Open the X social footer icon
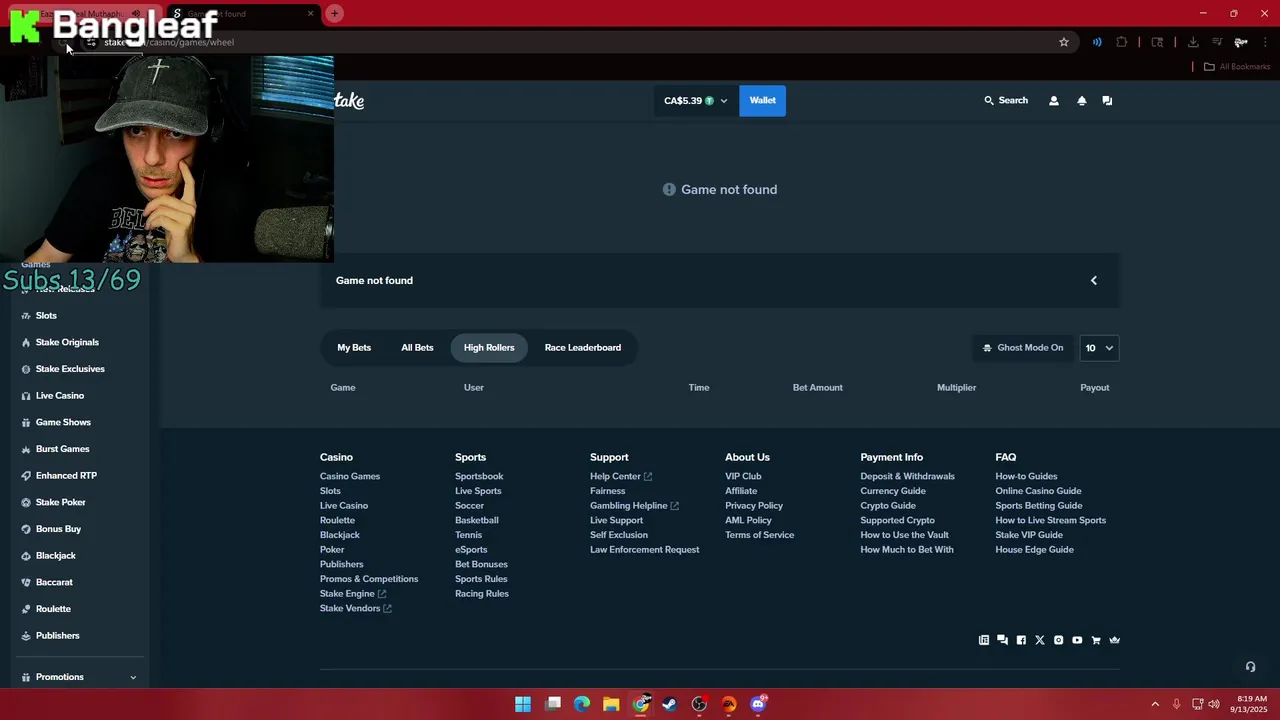Screen dimensions: 1280x720 point(1040,640)
